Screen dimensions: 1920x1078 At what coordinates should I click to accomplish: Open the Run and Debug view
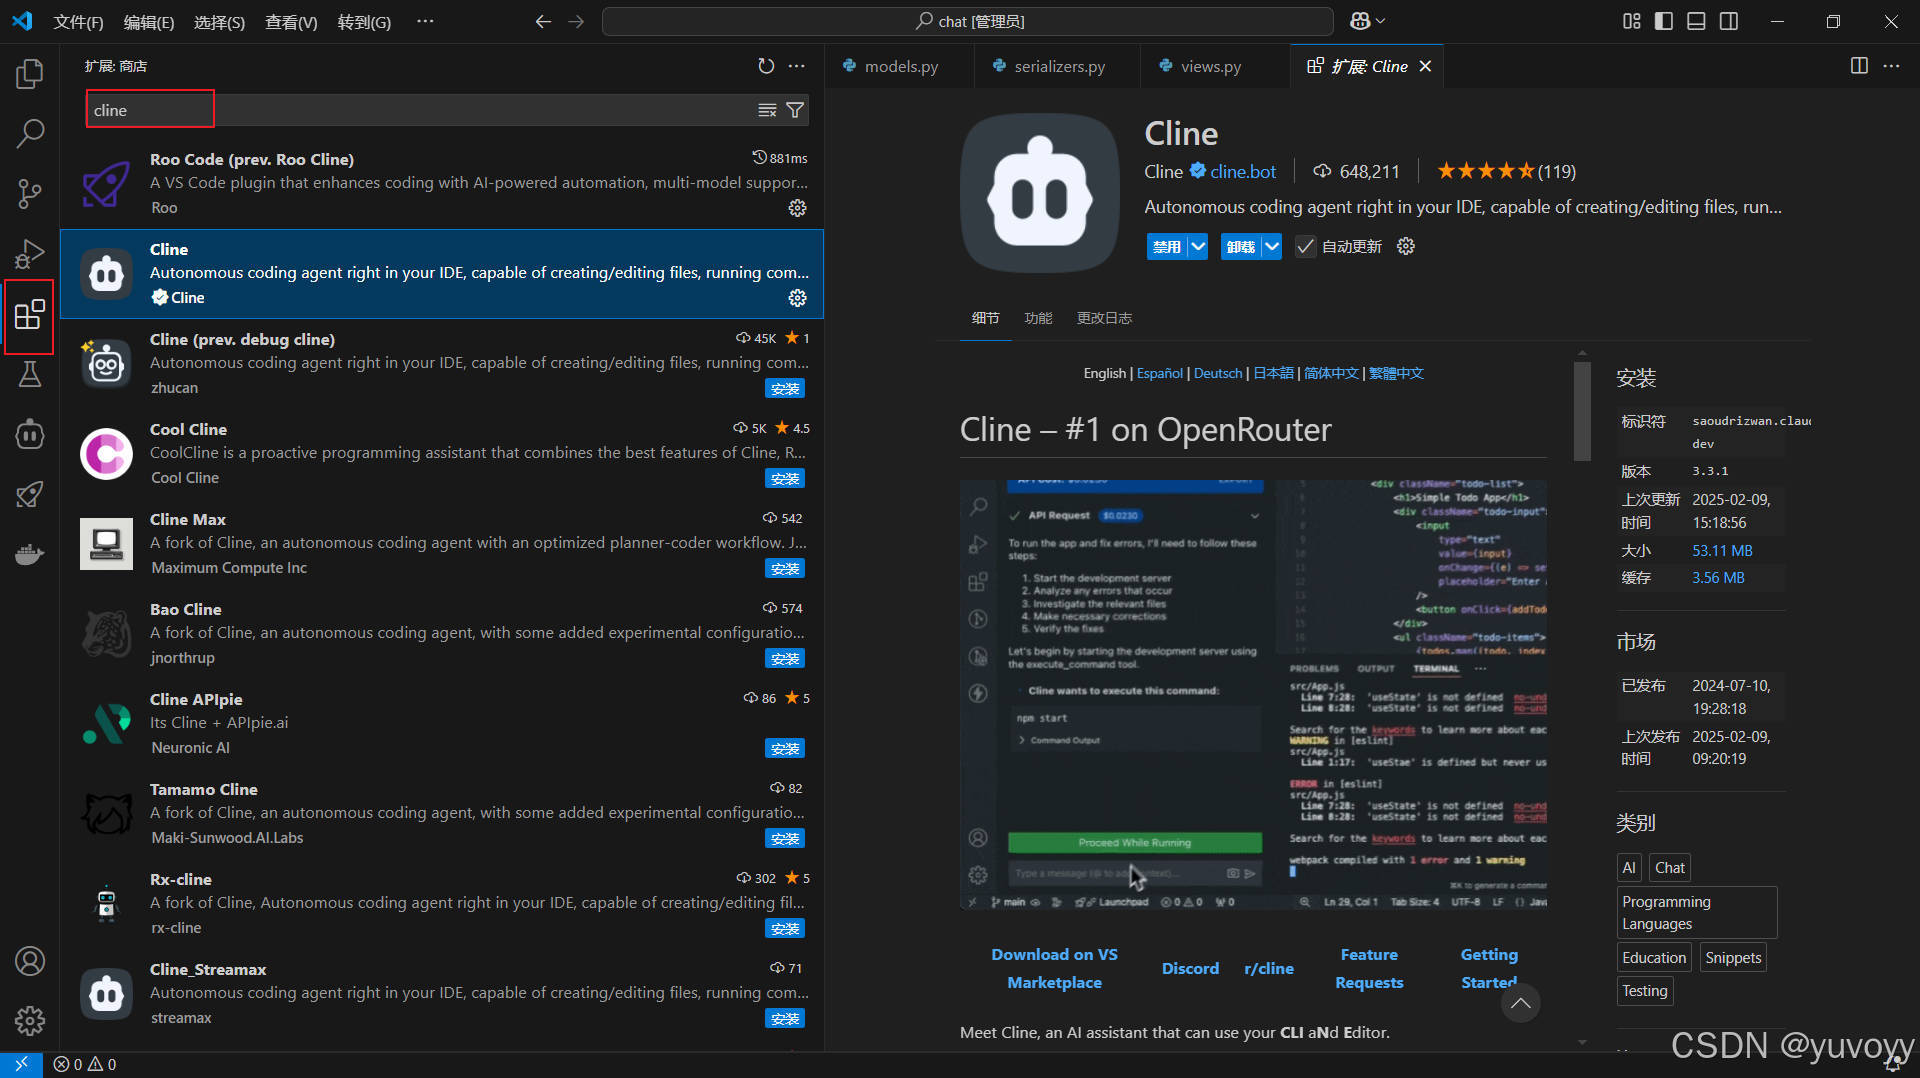coord(30,253)
